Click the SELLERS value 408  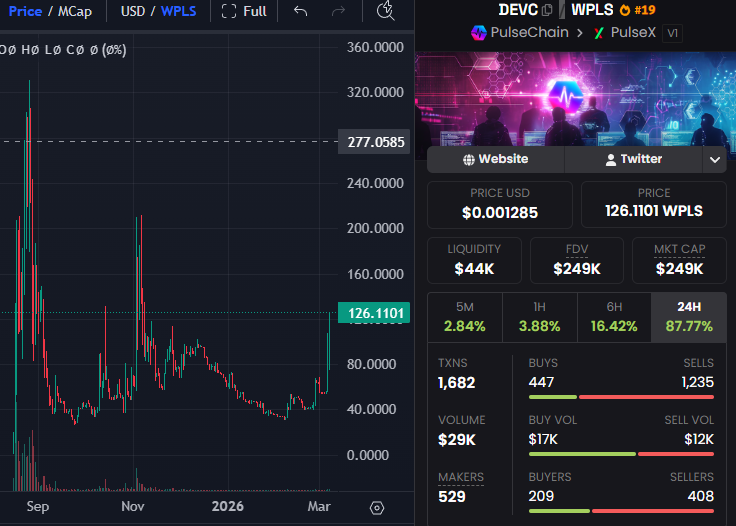coord(701,496)
